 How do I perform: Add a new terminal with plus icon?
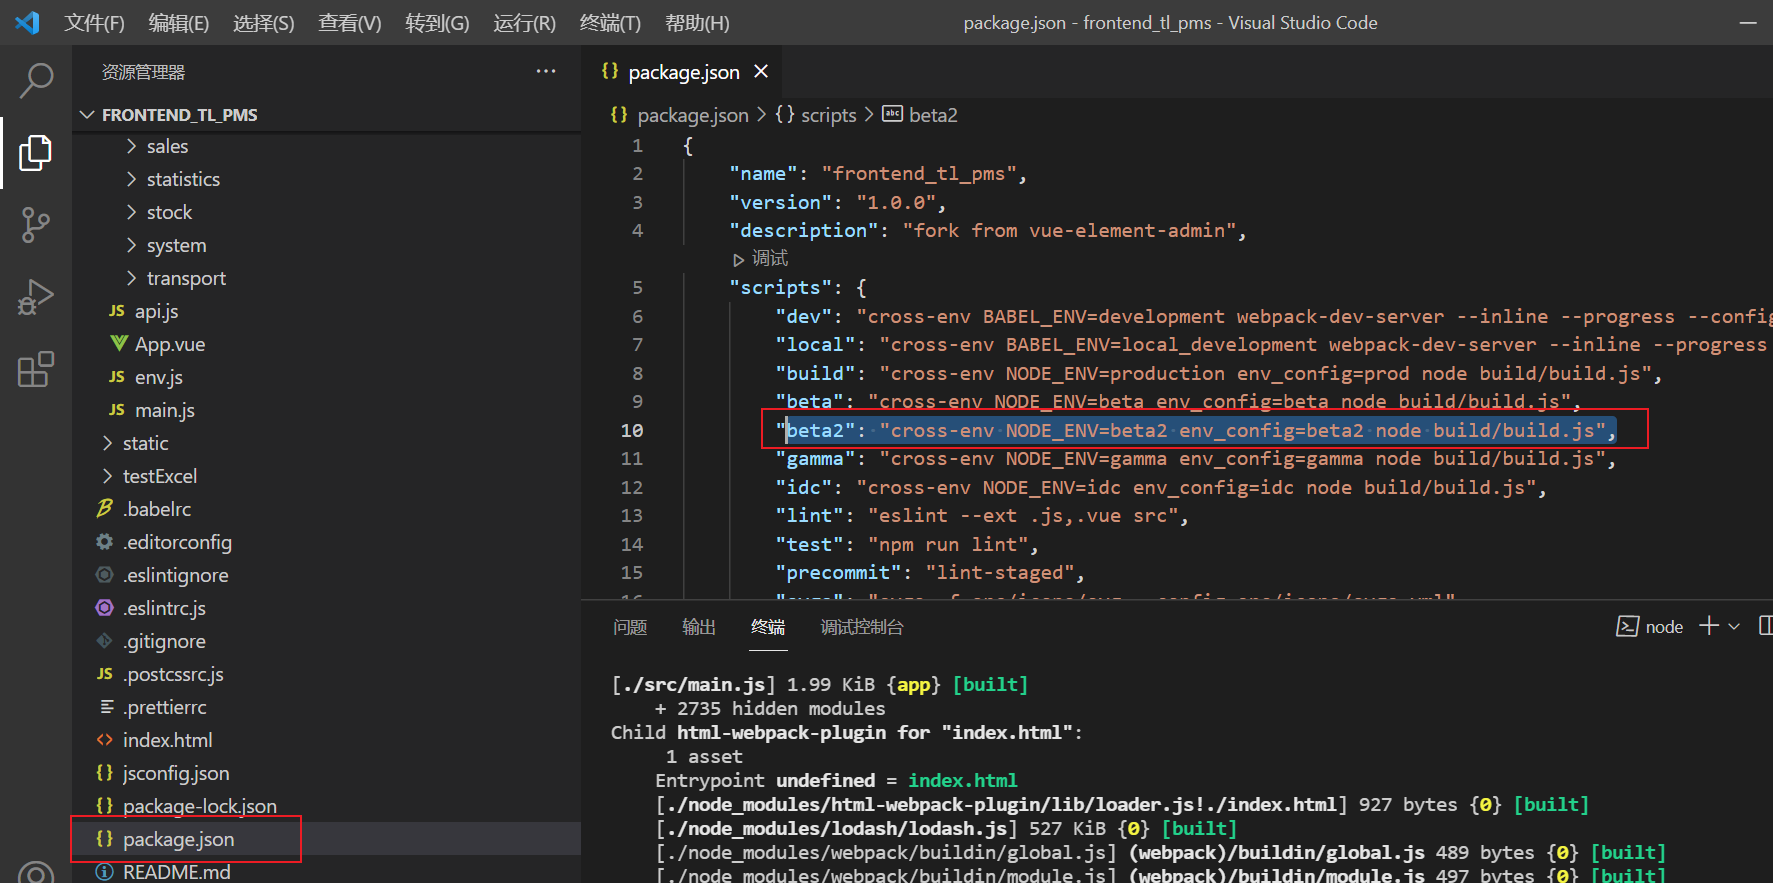pos(1708,626)
